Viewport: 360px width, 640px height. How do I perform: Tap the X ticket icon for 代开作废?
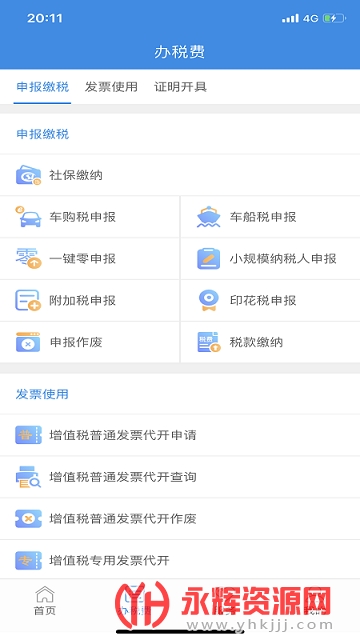(x=28, y=519)
